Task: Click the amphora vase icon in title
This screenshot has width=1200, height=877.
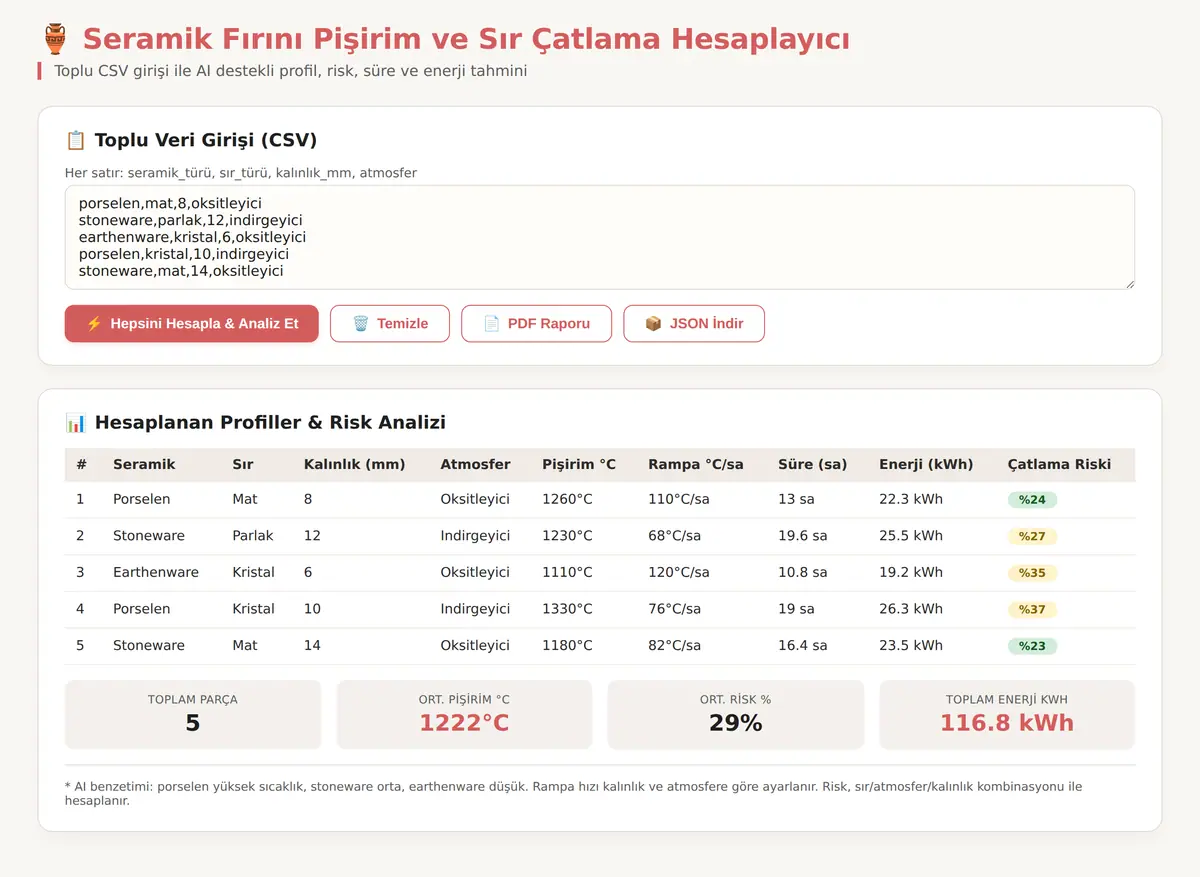Action: click(x=55, y=39)
